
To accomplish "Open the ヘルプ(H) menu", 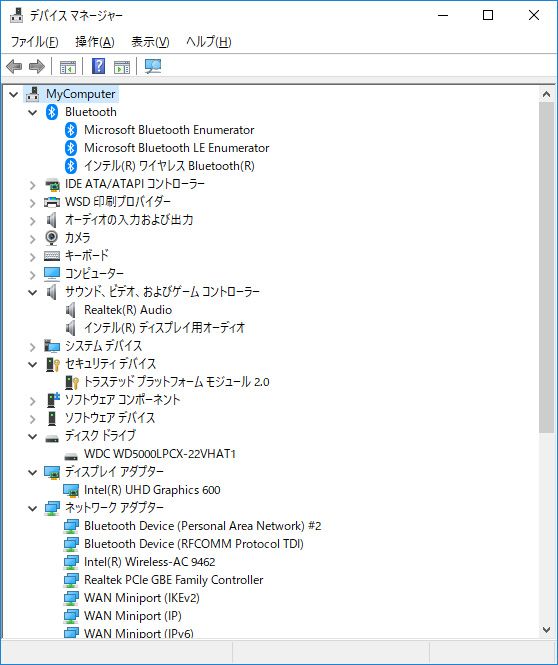I will pyautogui.click(x=209, y=42).
